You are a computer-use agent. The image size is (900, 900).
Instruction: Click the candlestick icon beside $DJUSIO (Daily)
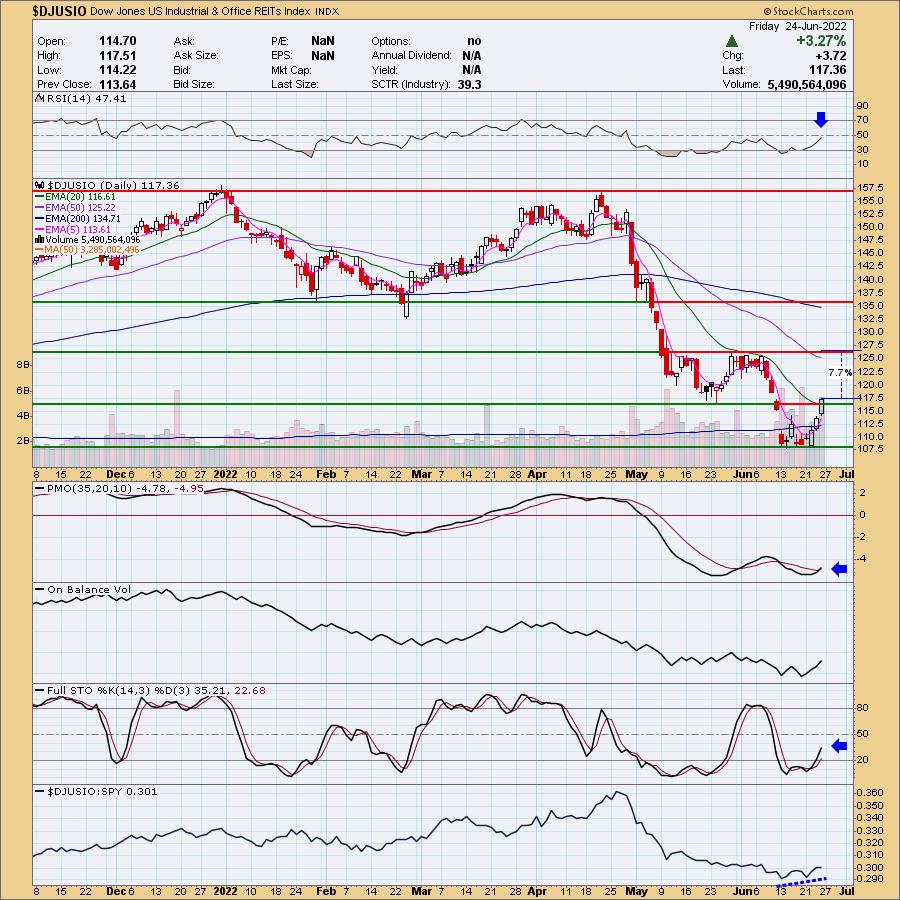click(x=40, y=185)
